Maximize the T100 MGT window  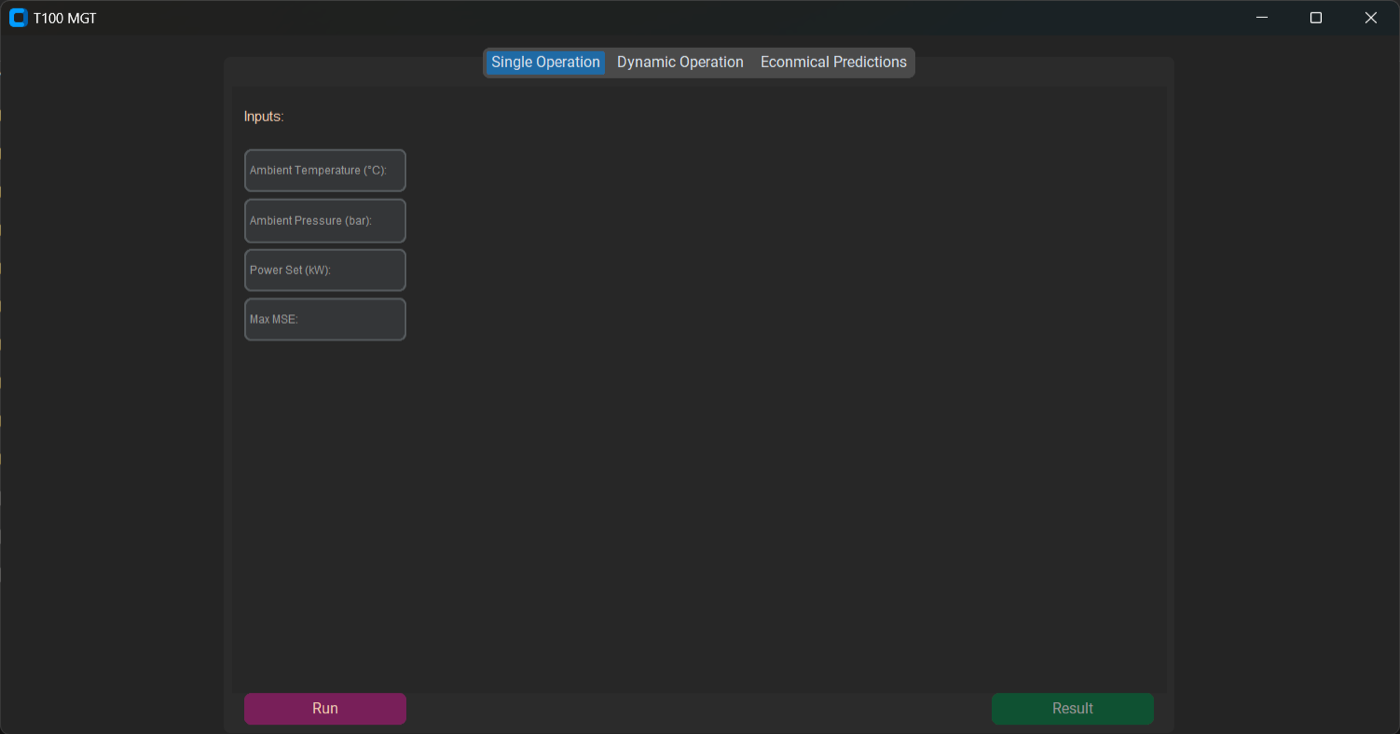[x=1316, y=18]
